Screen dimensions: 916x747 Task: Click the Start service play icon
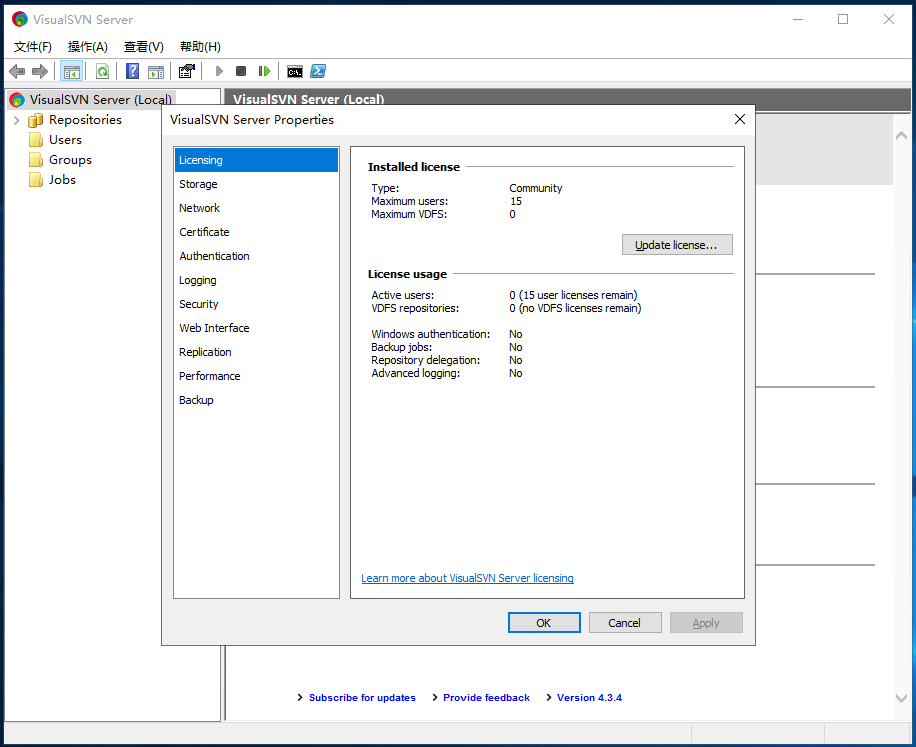[x=219, y=71]
